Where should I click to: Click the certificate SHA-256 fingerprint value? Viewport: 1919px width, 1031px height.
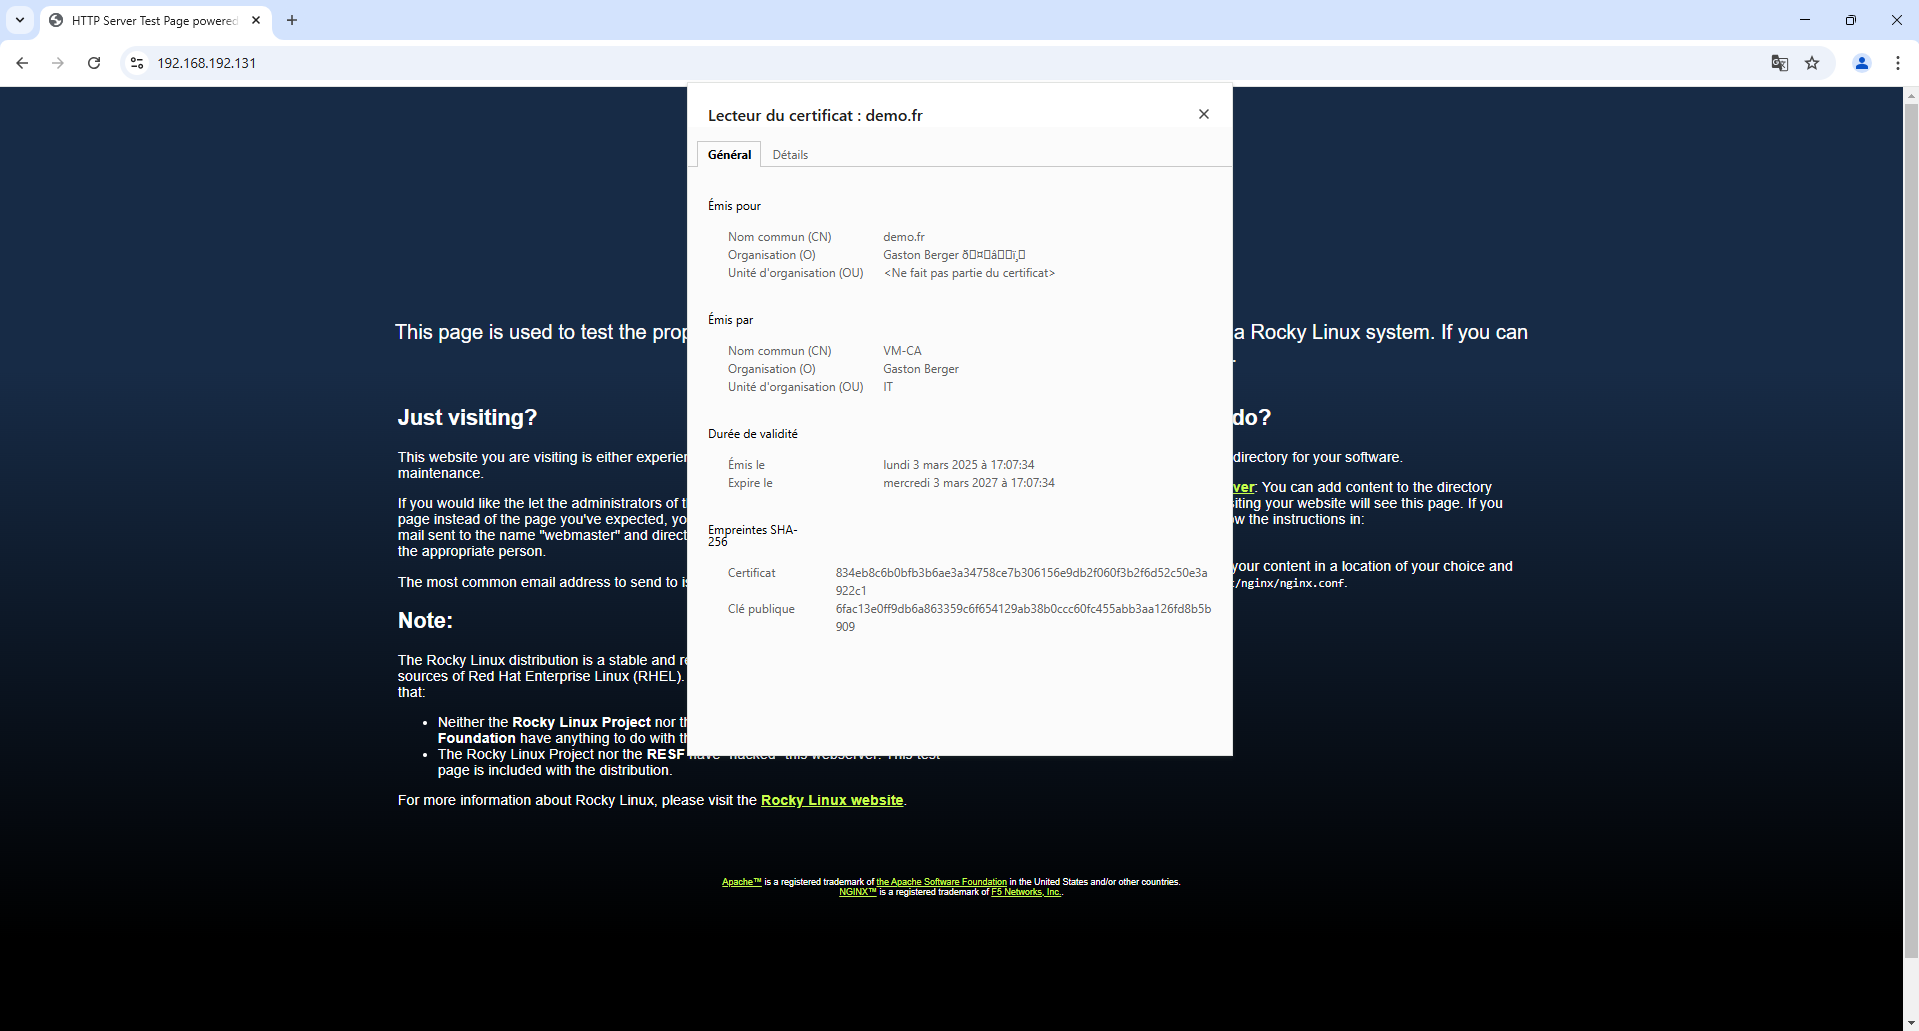point(1021,582)
